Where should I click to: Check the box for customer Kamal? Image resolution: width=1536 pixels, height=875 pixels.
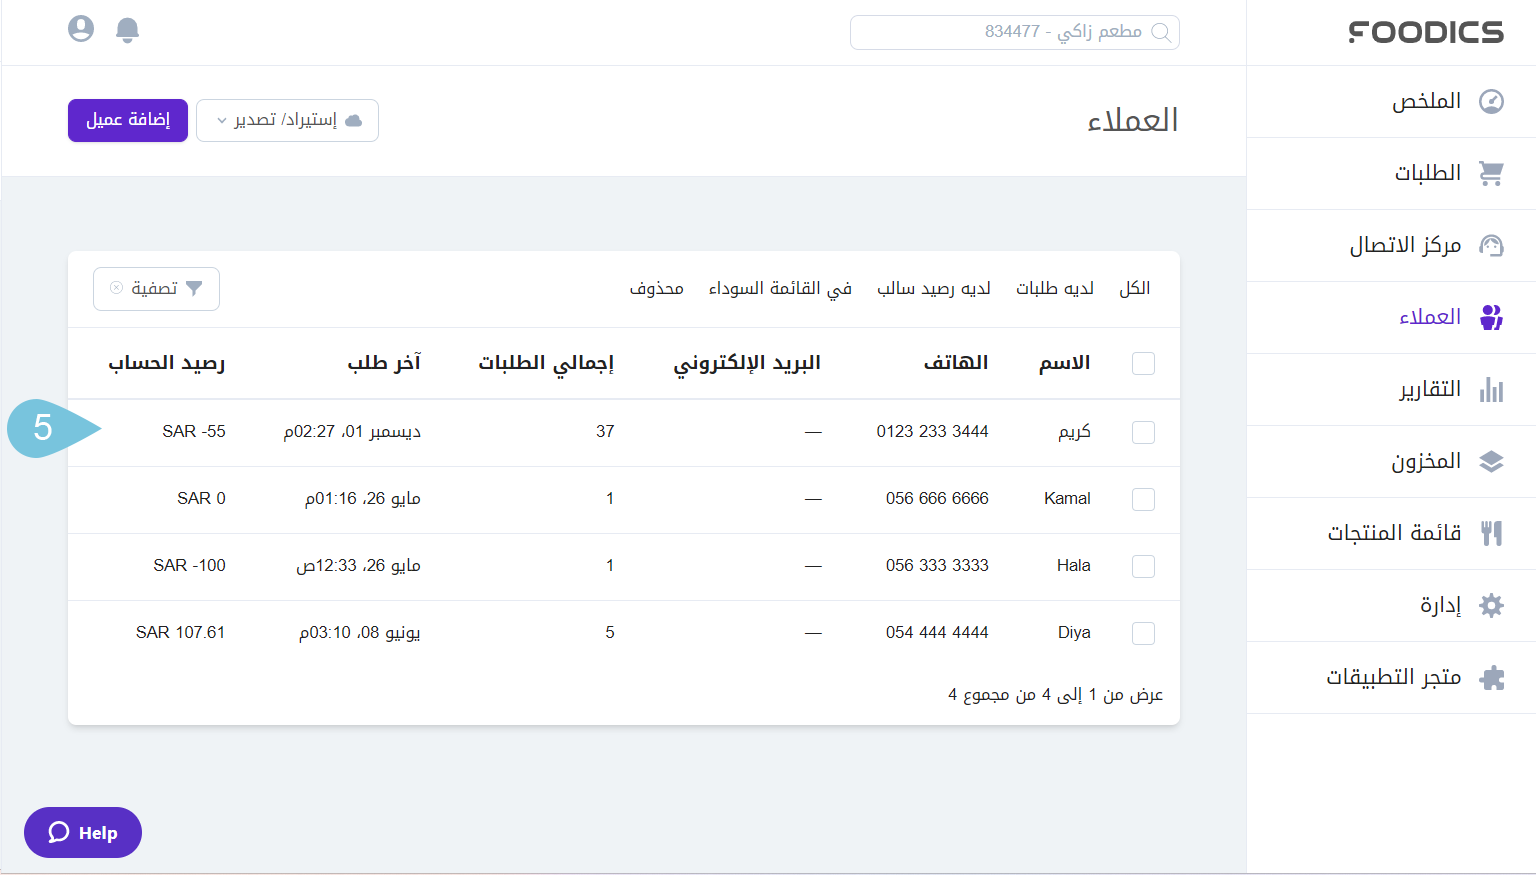point(1143,499)
